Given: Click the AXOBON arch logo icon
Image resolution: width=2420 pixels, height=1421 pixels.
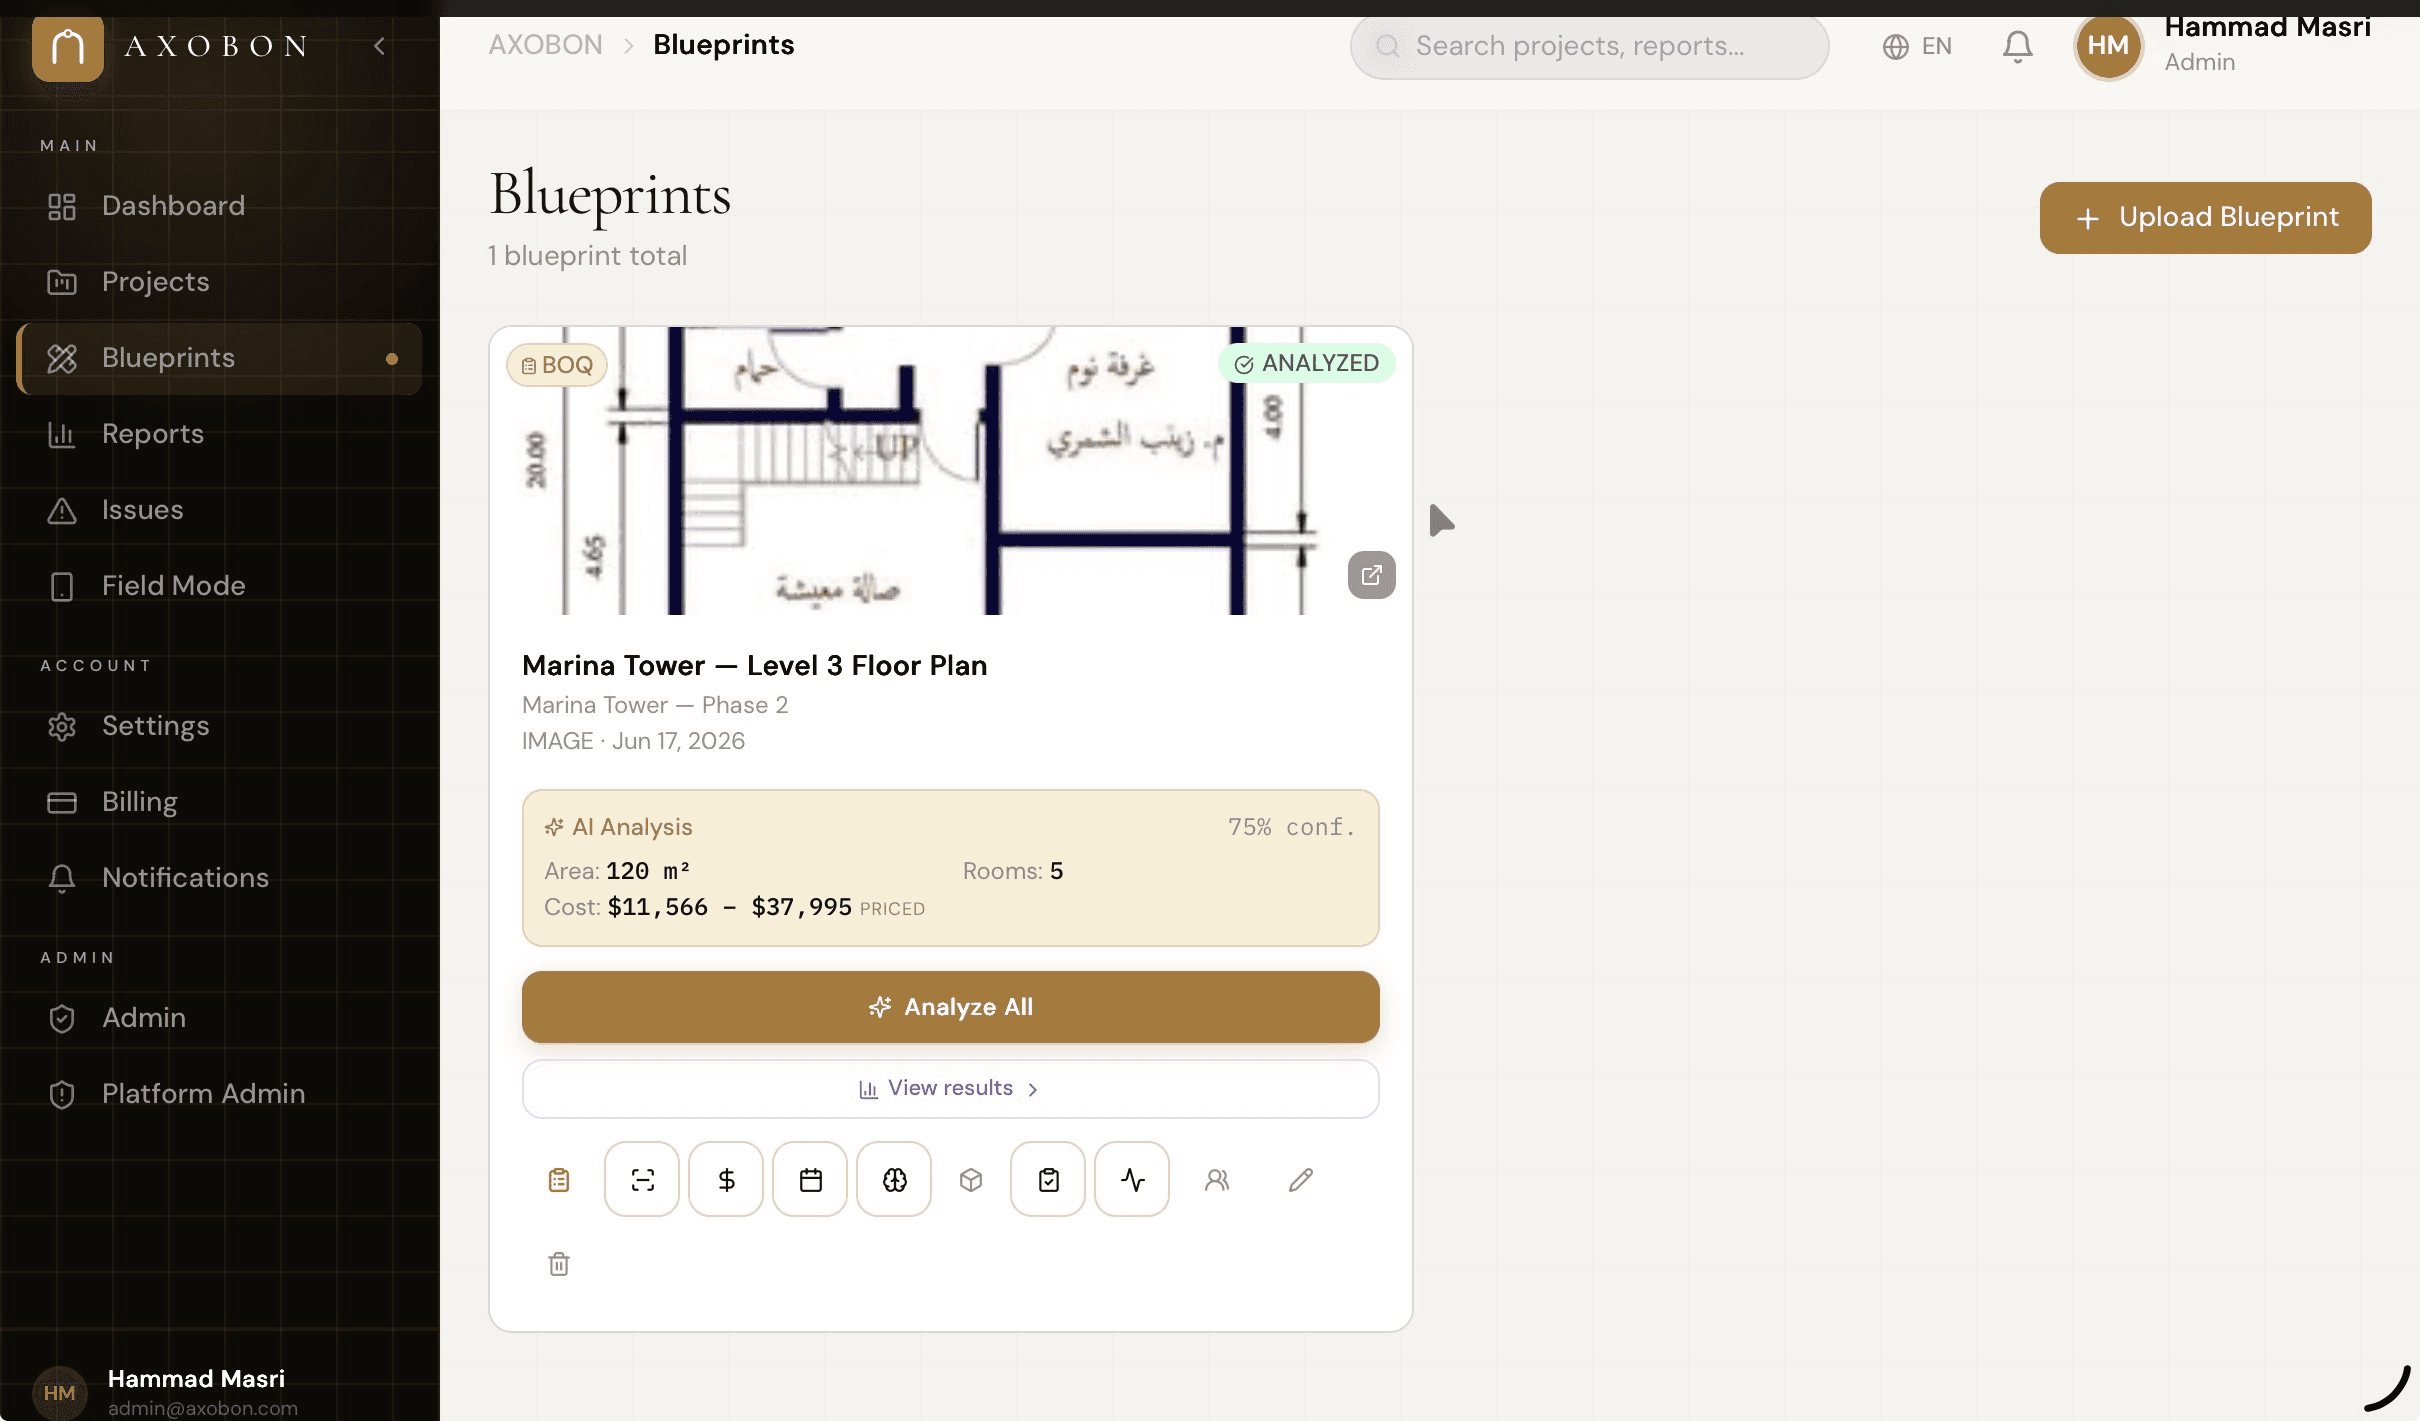Looking at the screenshot, I should tap(68, 46).
